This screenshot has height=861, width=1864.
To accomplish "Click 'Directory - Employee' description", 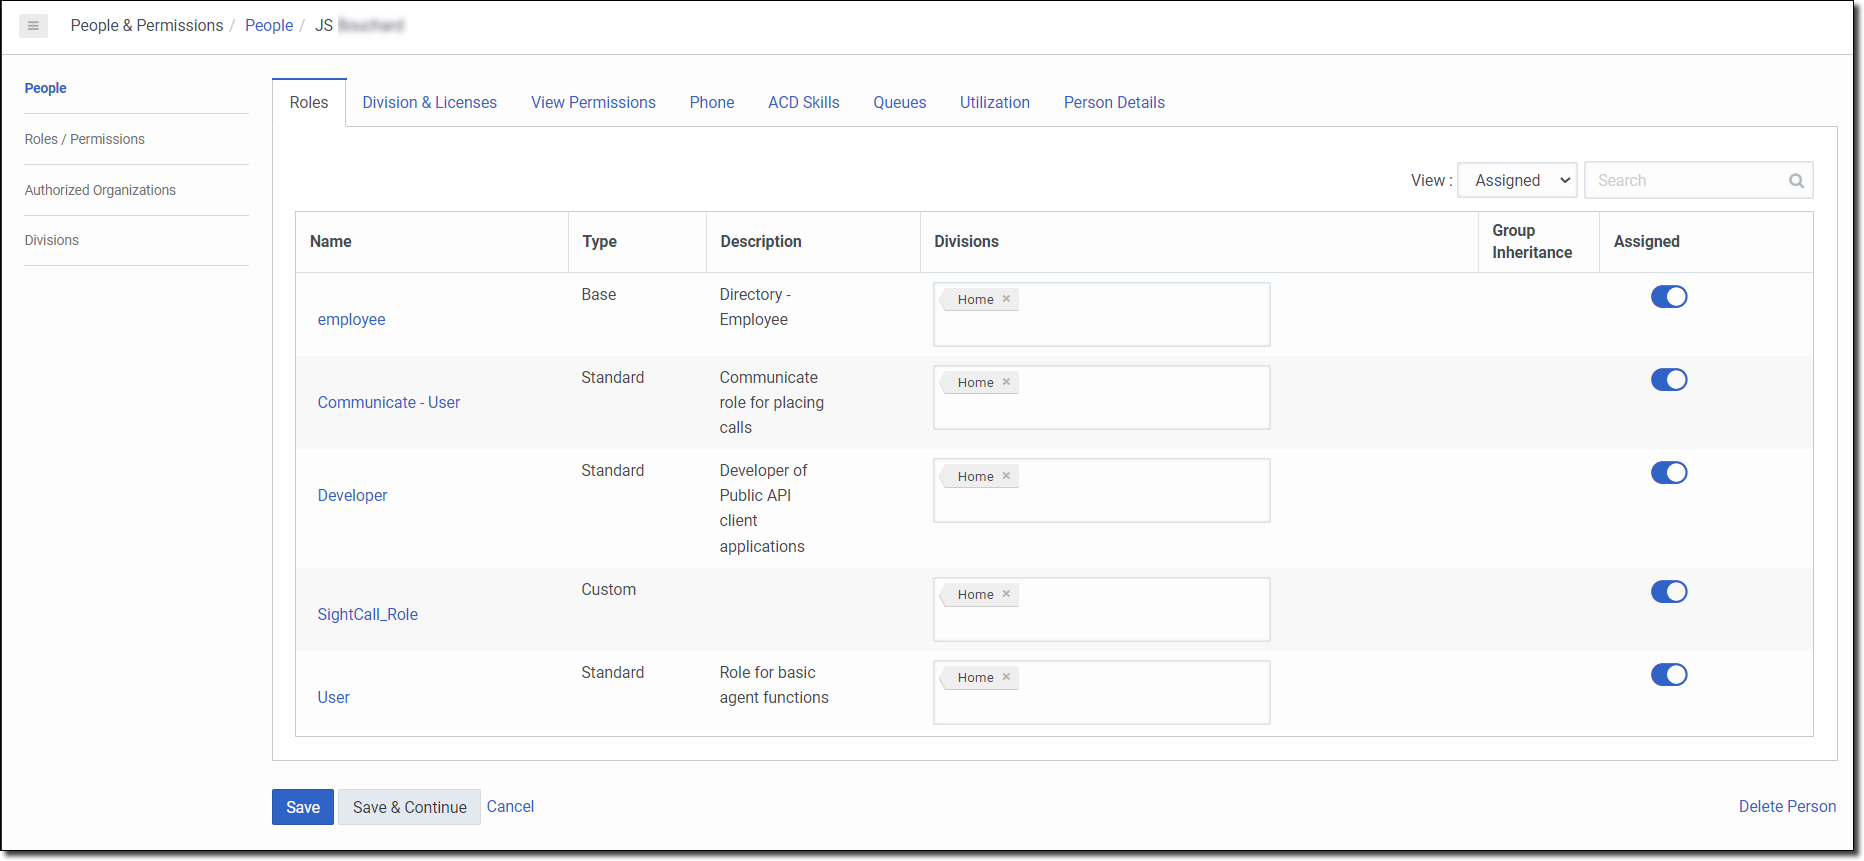I will pyautogui.click(x=755, y=307).
